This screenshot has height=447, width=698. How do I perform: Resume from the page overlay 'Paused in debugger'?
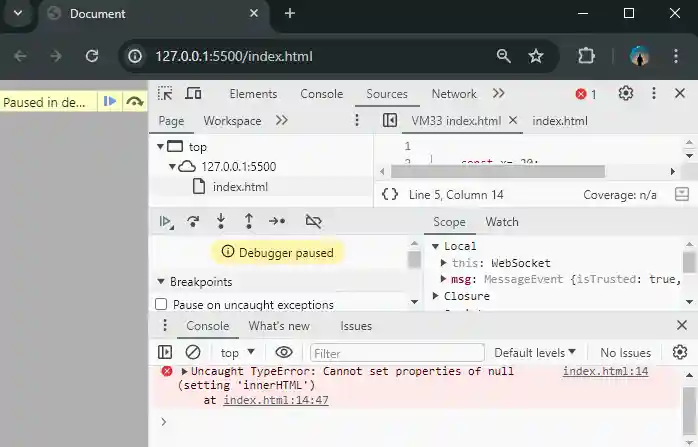pyautogui.click(x=110, y=102)
